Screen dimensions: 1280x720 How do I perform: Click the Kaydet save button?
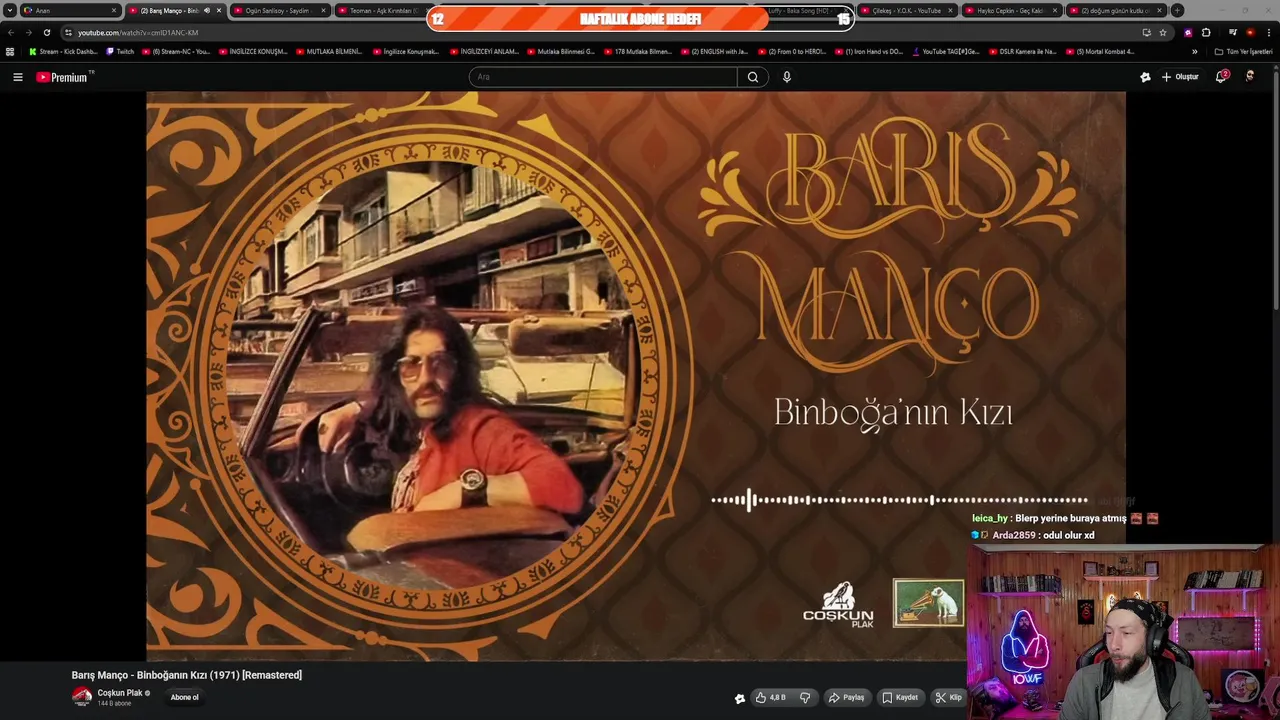(900, 698)
